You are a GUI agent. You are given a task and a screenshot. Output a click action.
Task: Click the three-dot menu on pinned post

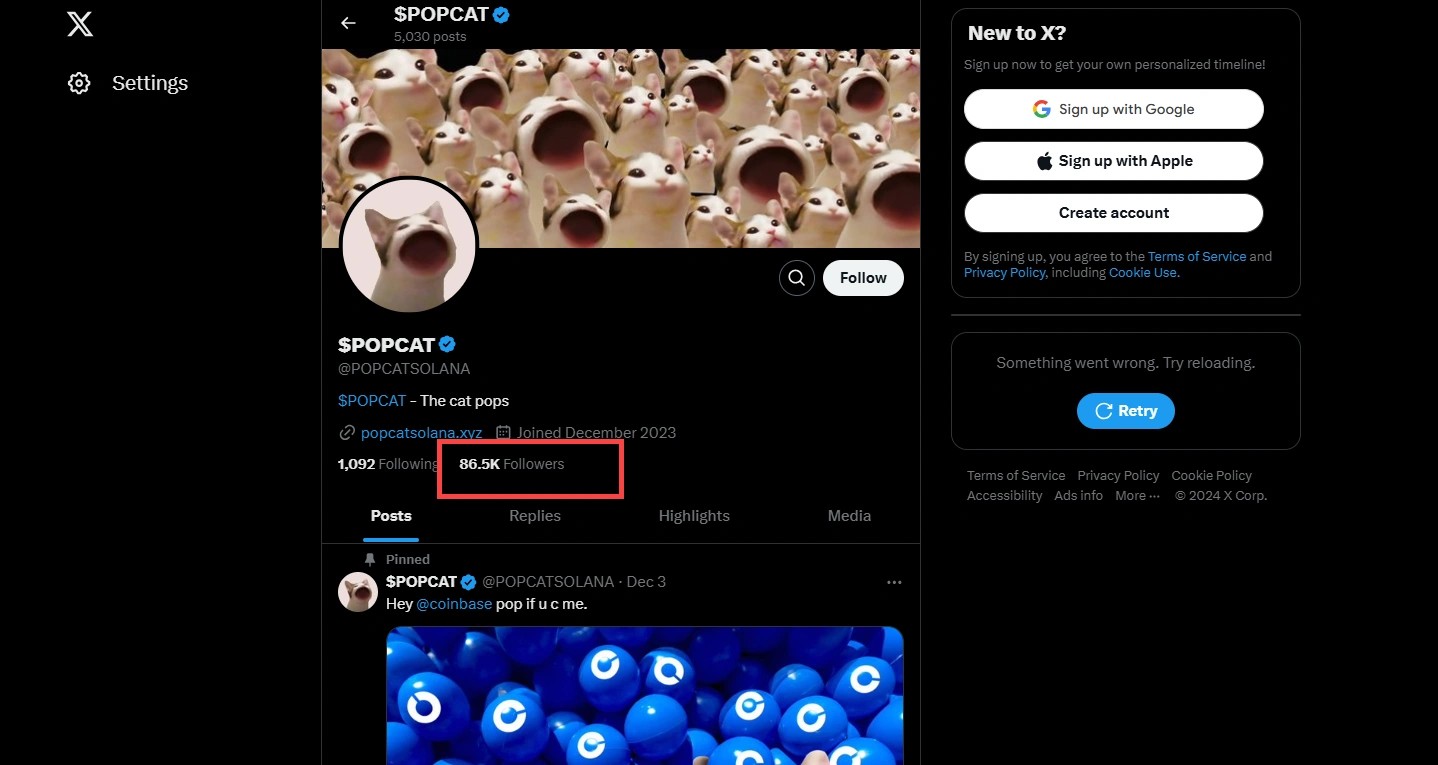coord(894,582)
